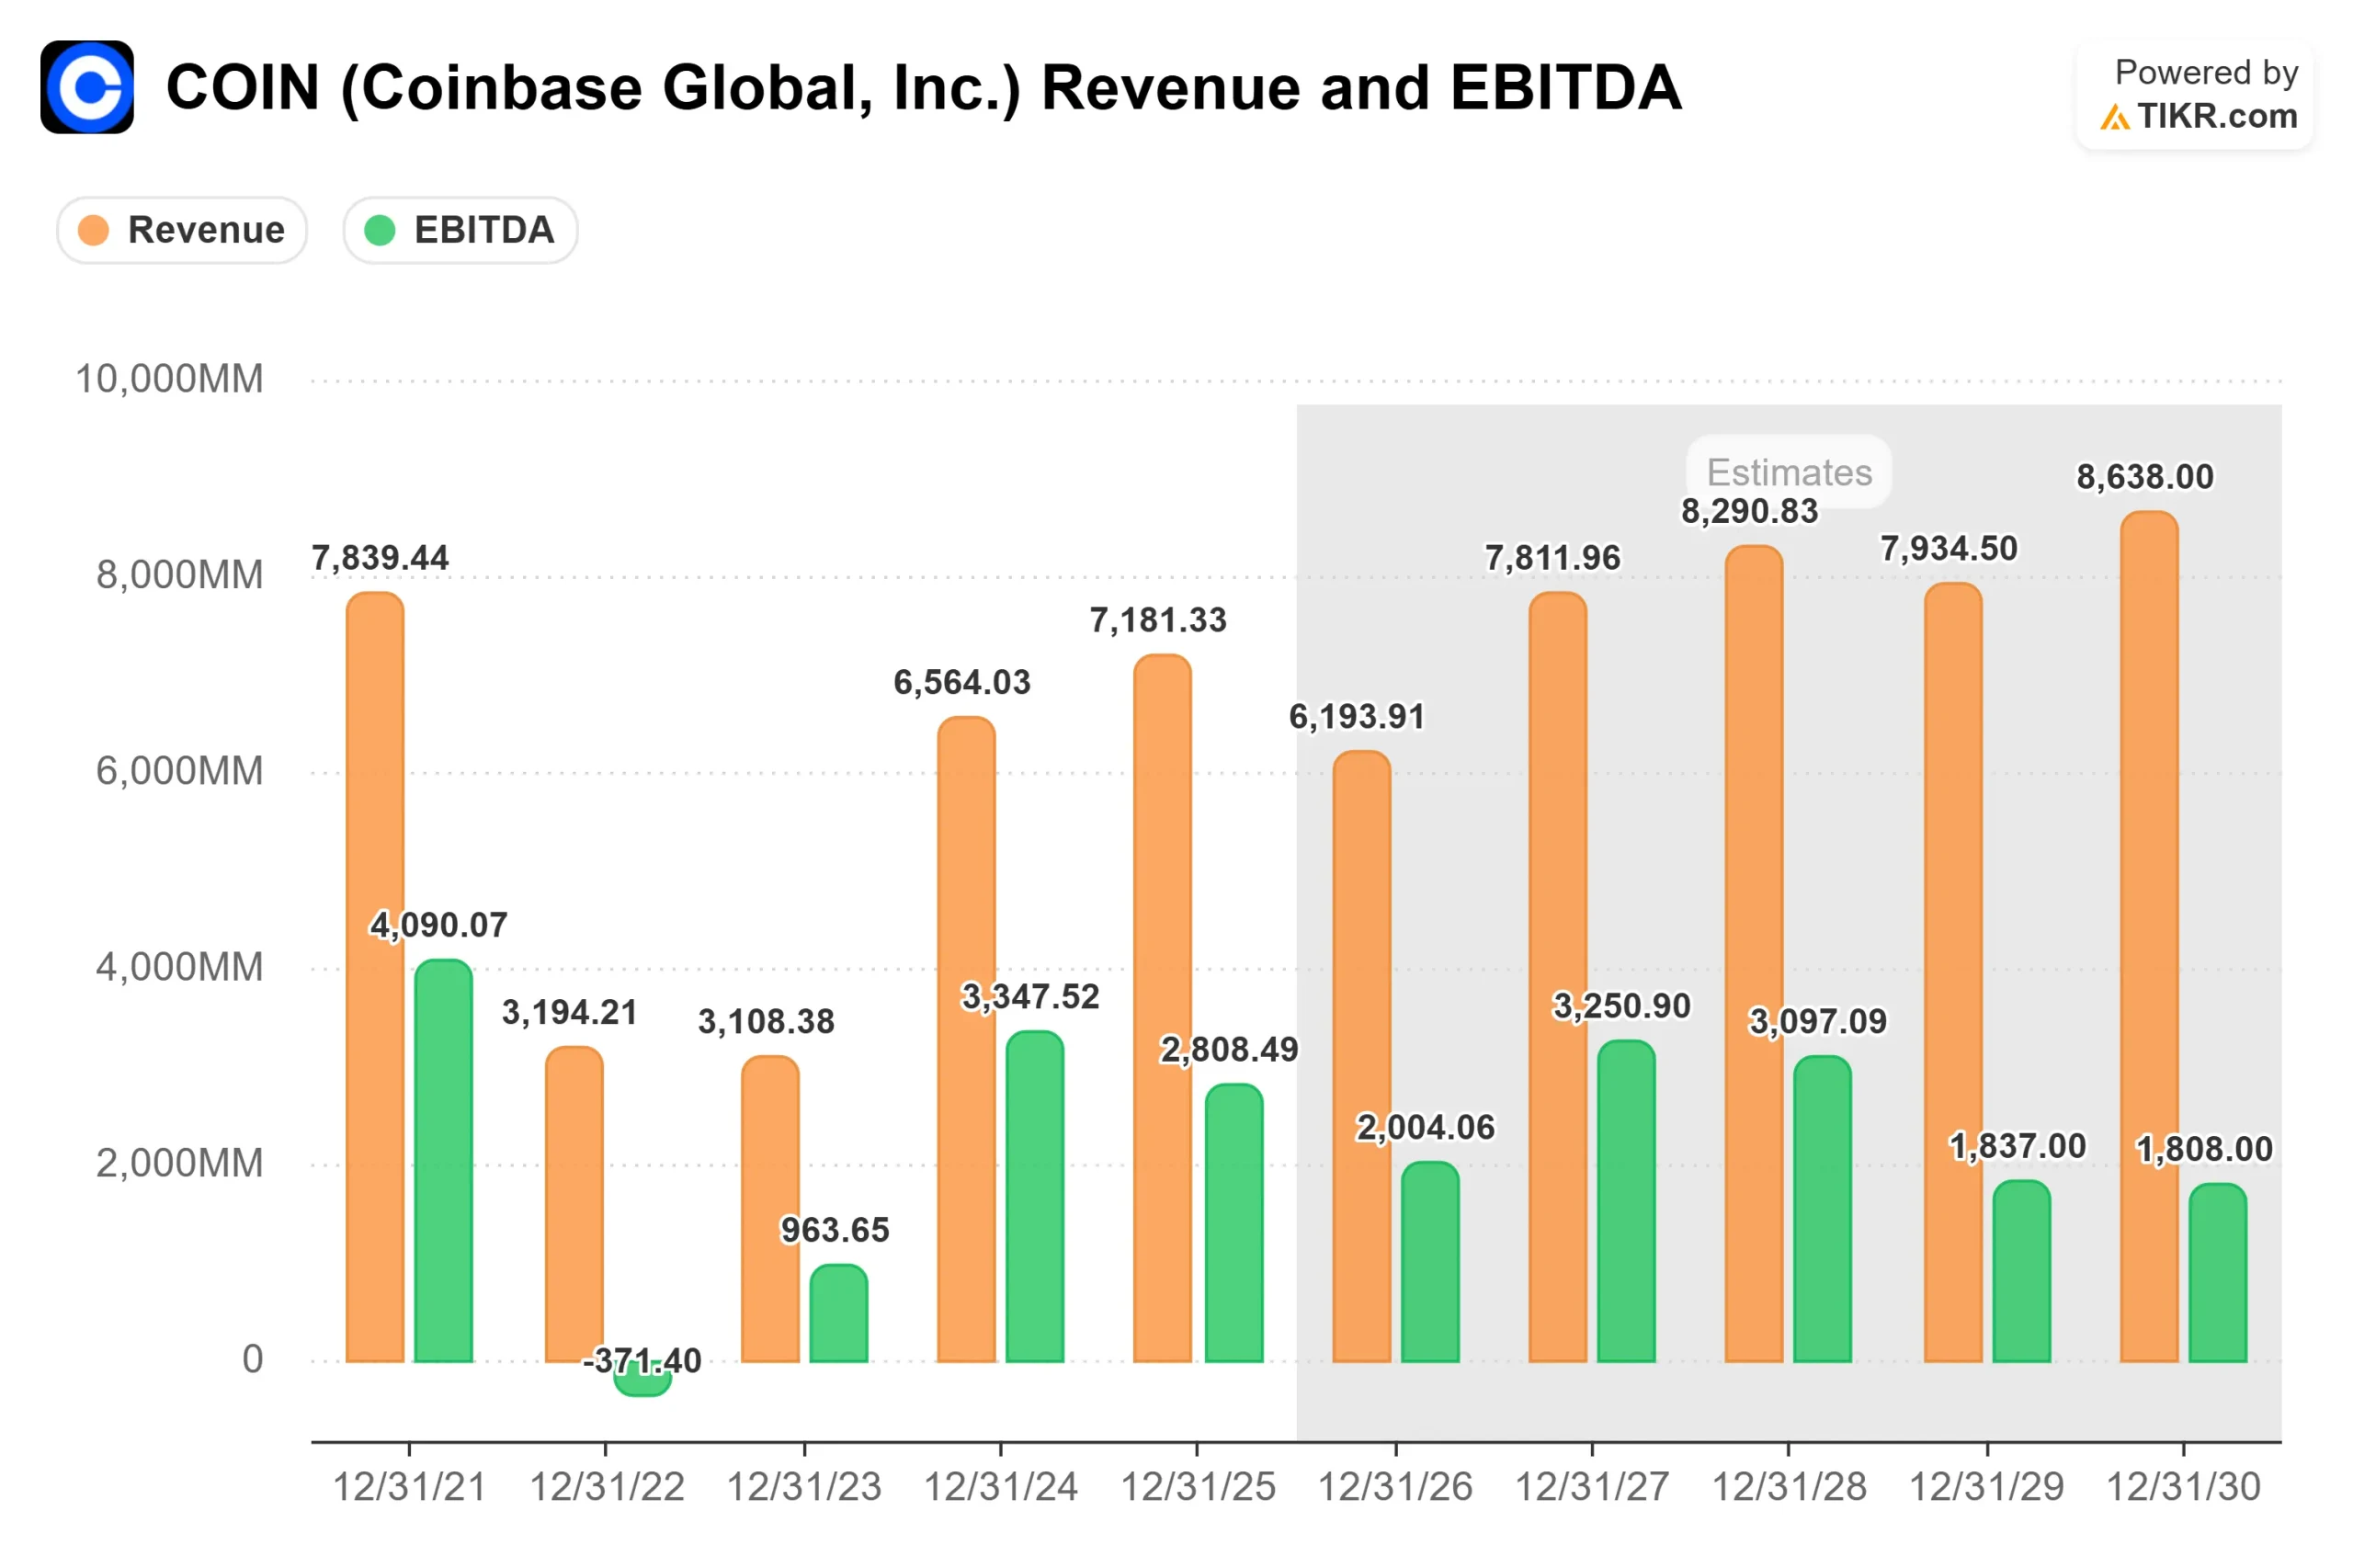Image resolution: width=2353 pixels, height=1568 pixels.
Task: Click the 8,000MM y-axis label
Action: pyautogui.click(x=180, y=576)
